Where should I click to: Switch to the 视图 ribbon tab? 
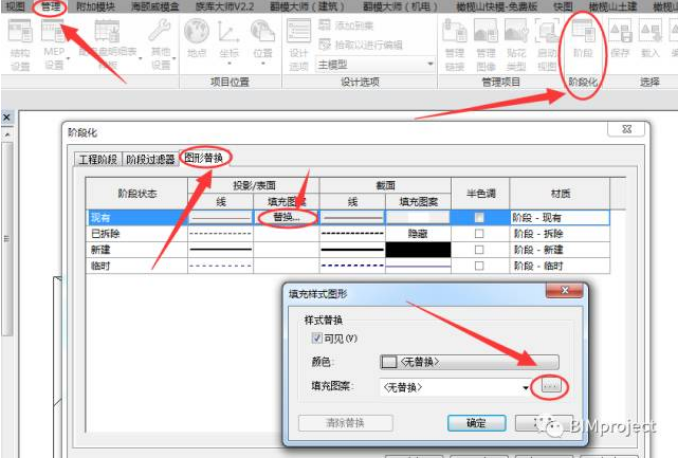pos(15,7)
